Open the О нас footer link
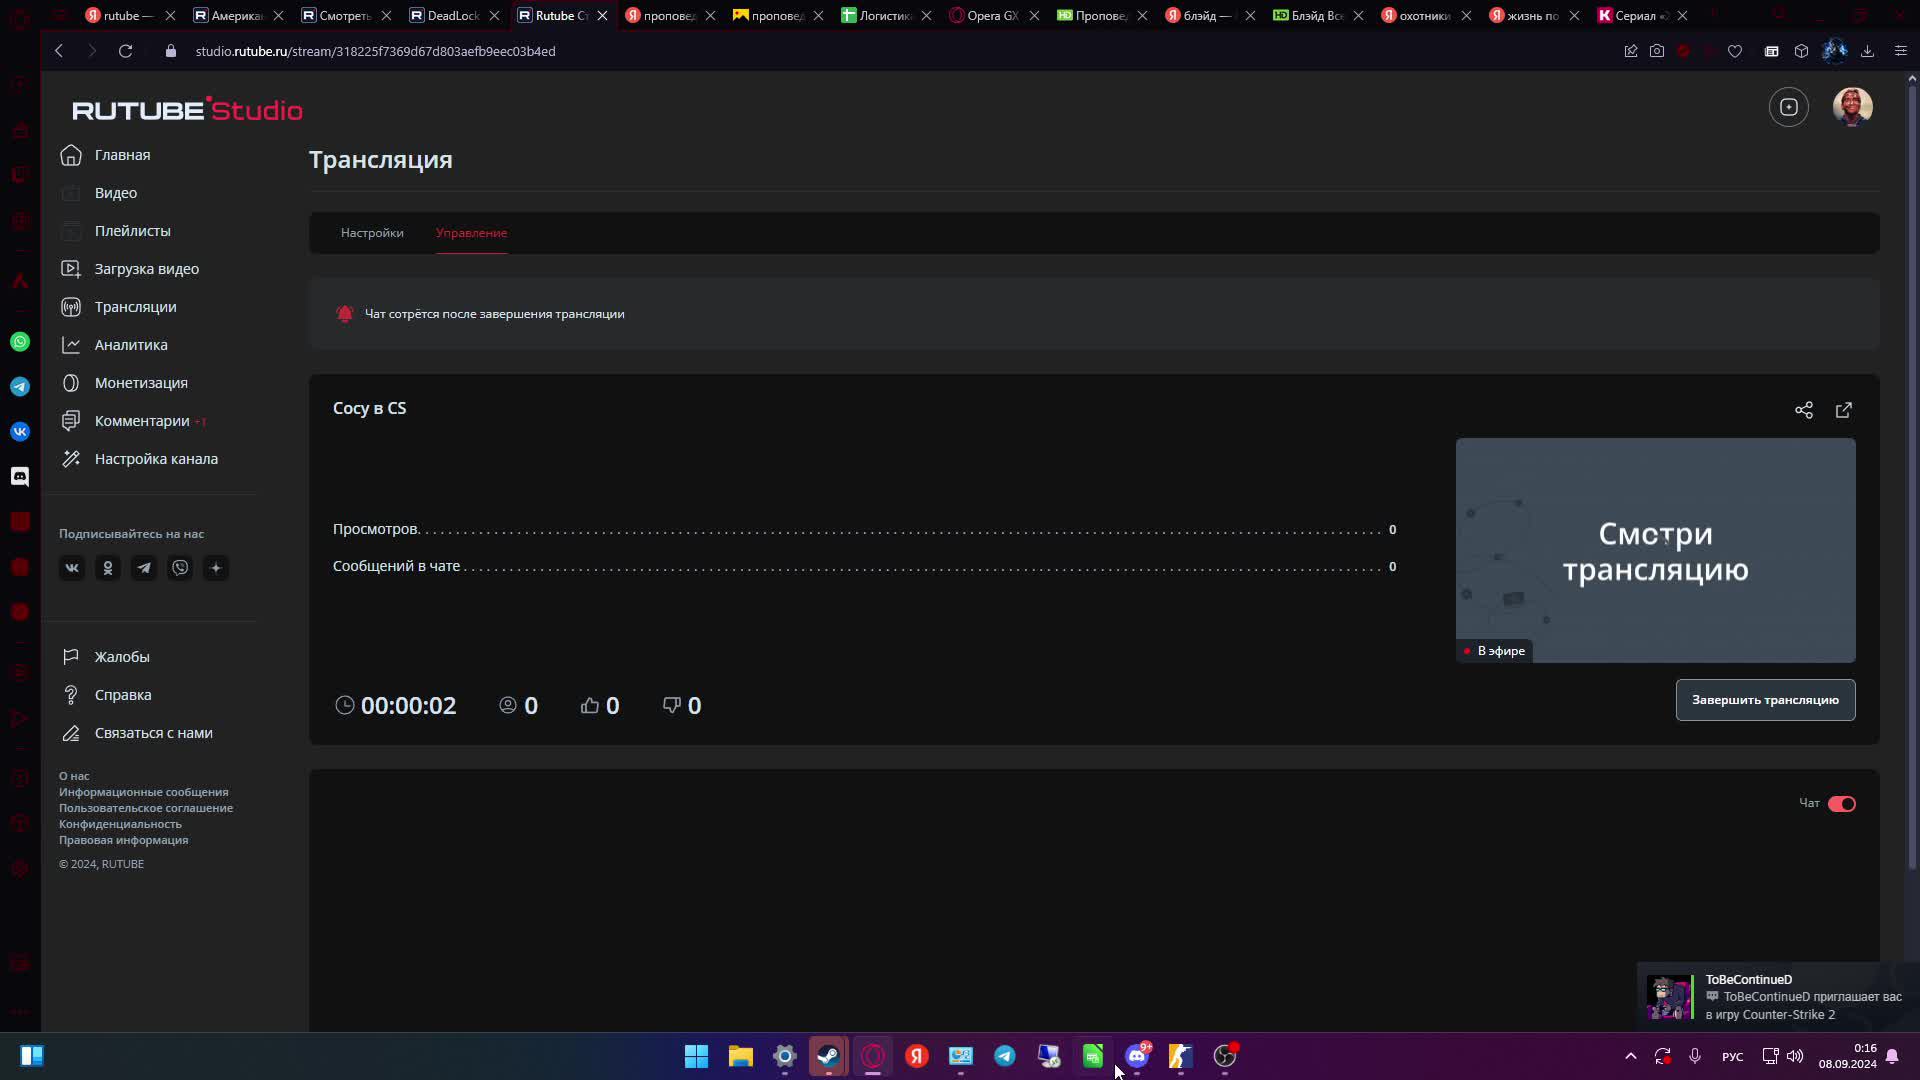The image size is (1920, 1080). click(74, 776)
